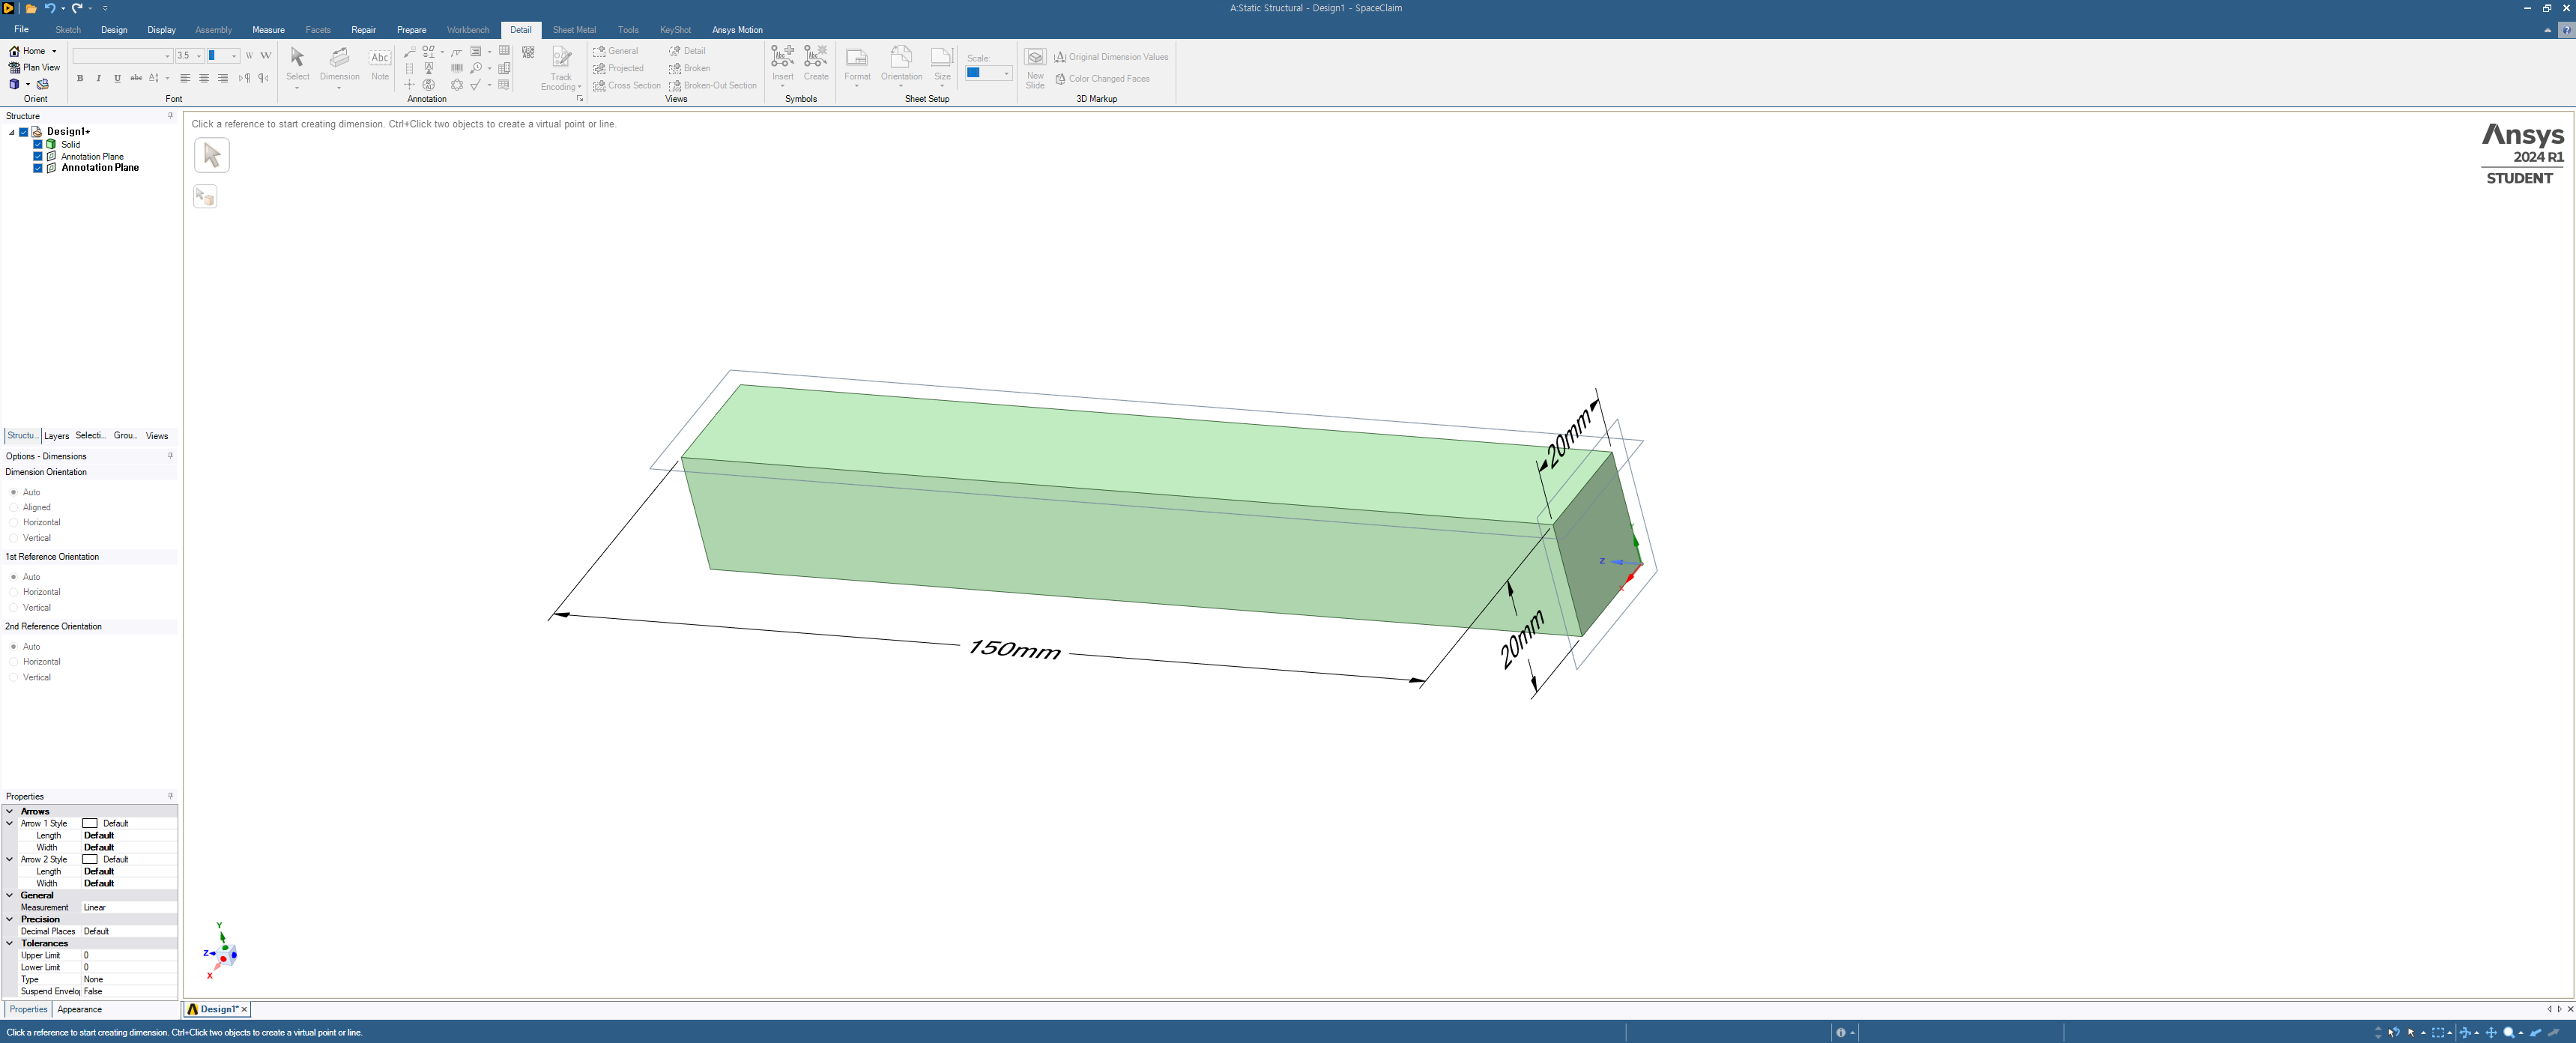
Task: Collapse the Precision property group
Action: pyautogui.click(x=10, y=920)
